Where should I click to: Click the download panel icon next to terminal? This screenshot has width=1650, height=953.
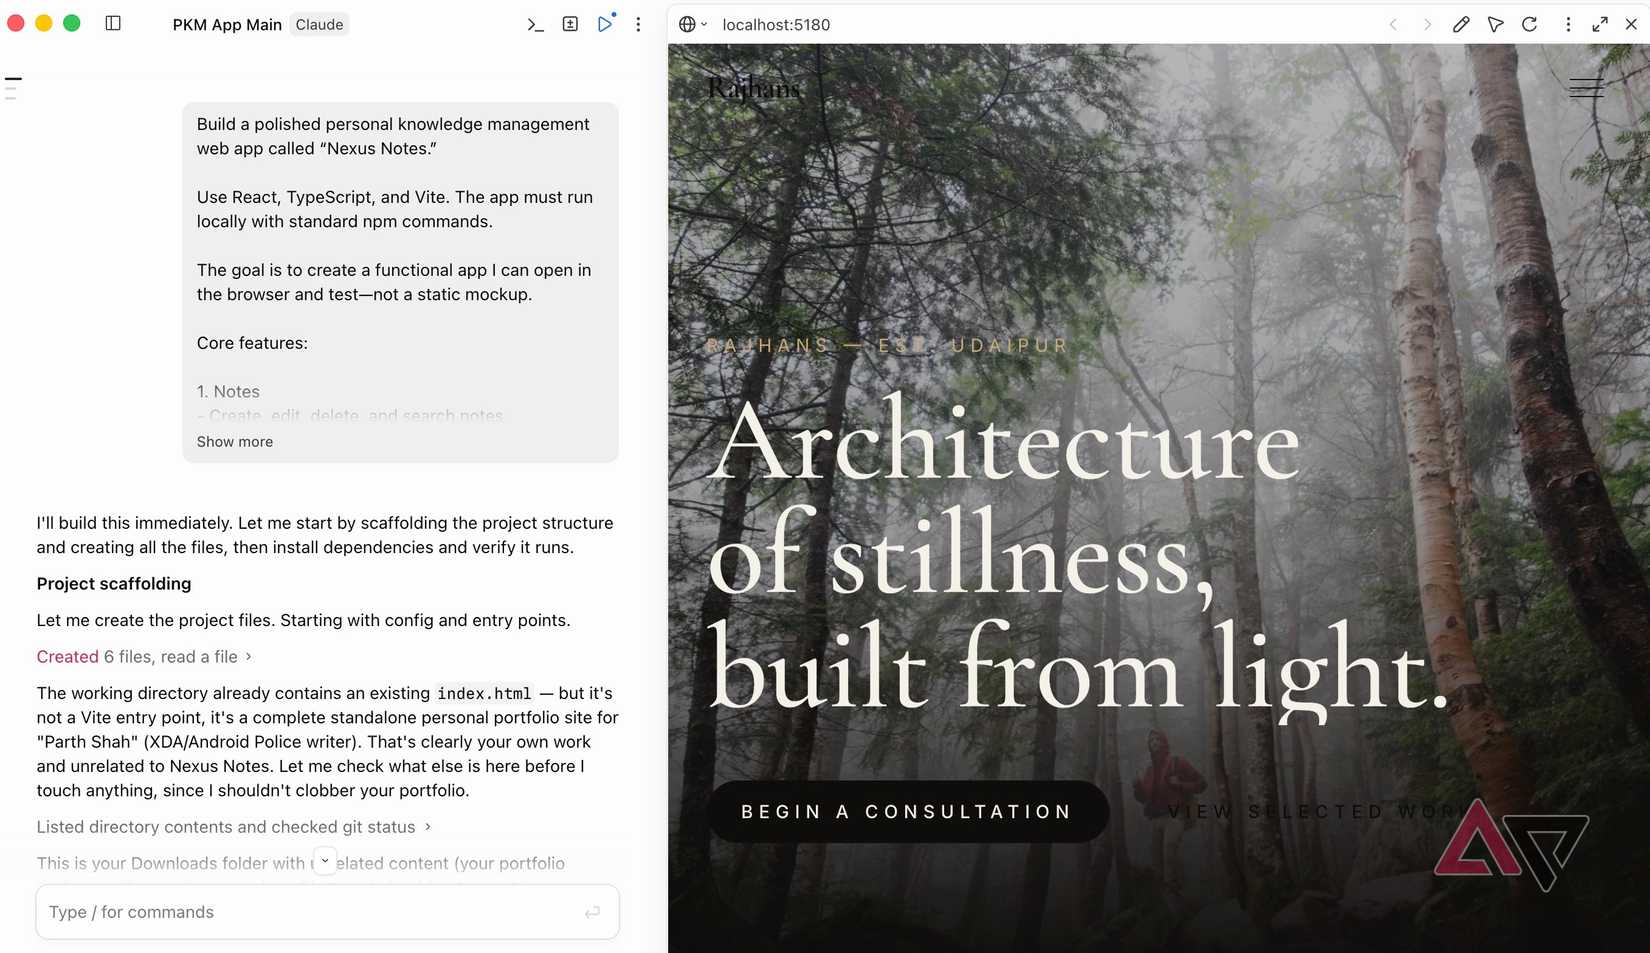click(x=570, y=24)
